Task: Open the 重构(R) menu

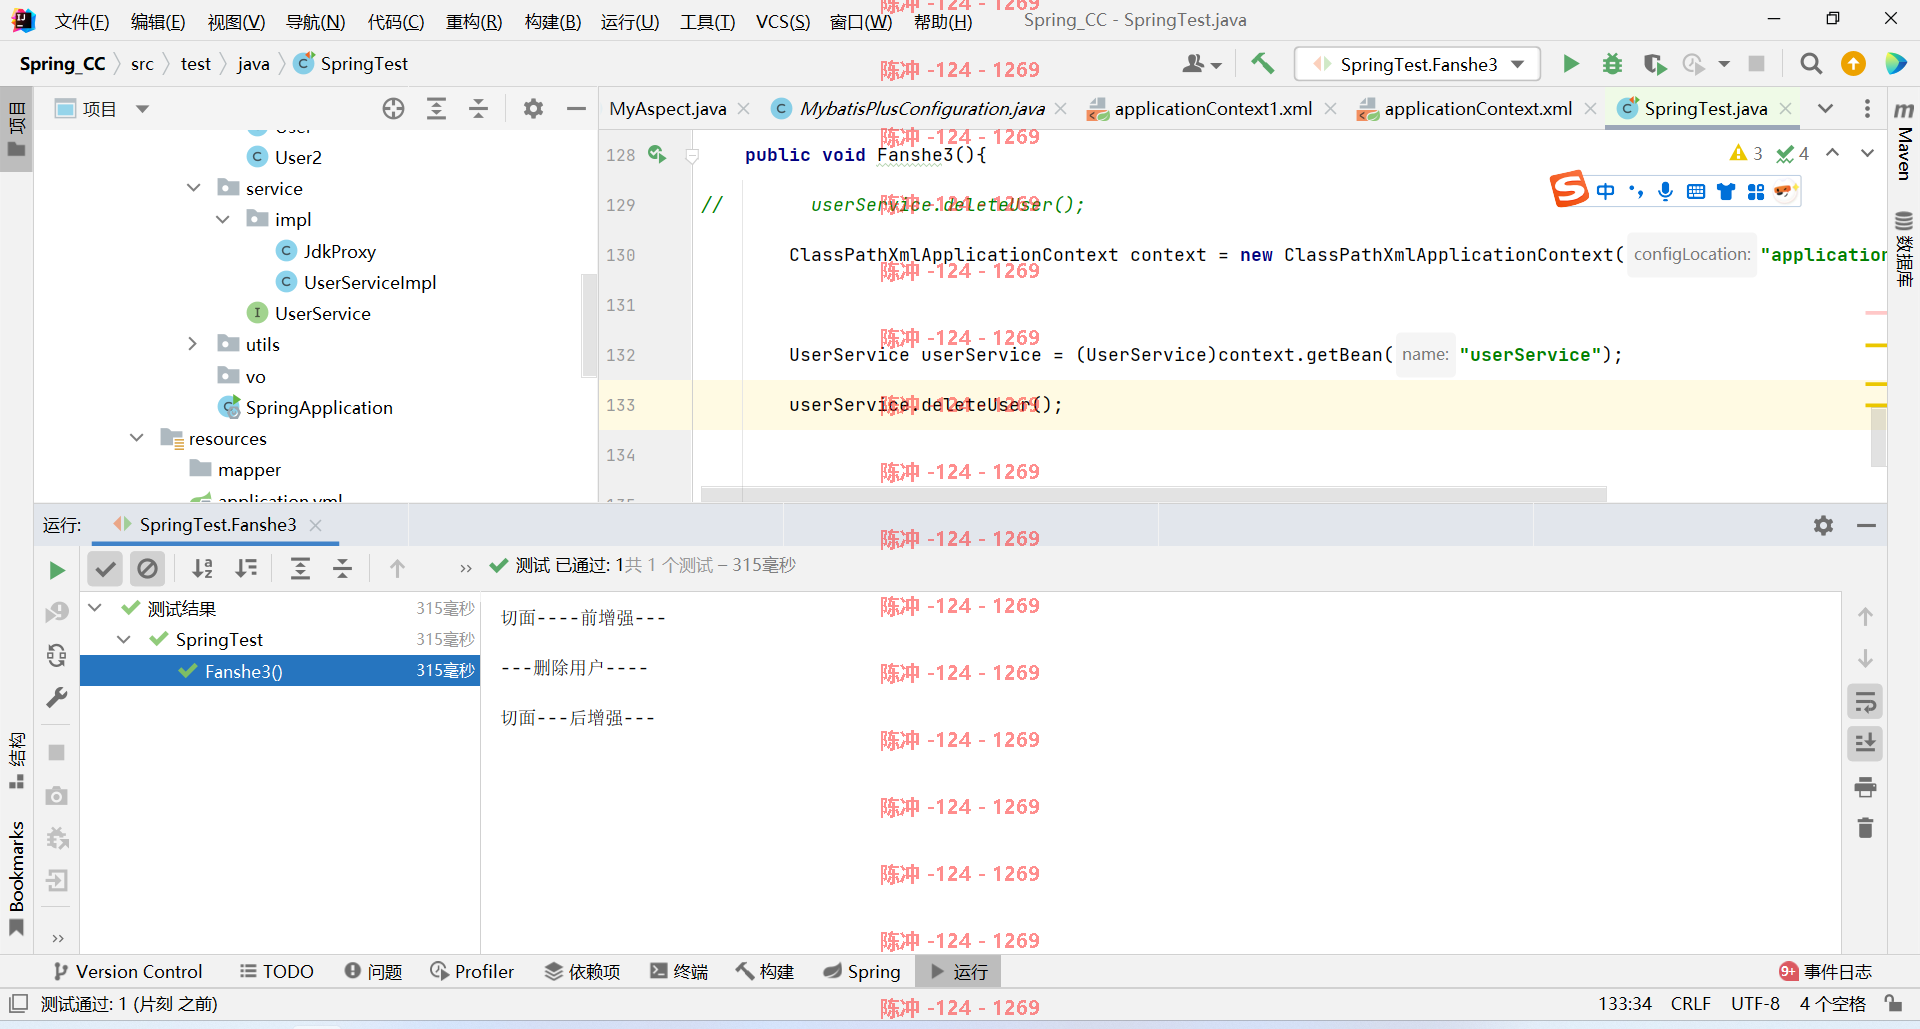Action: (474, 21)
